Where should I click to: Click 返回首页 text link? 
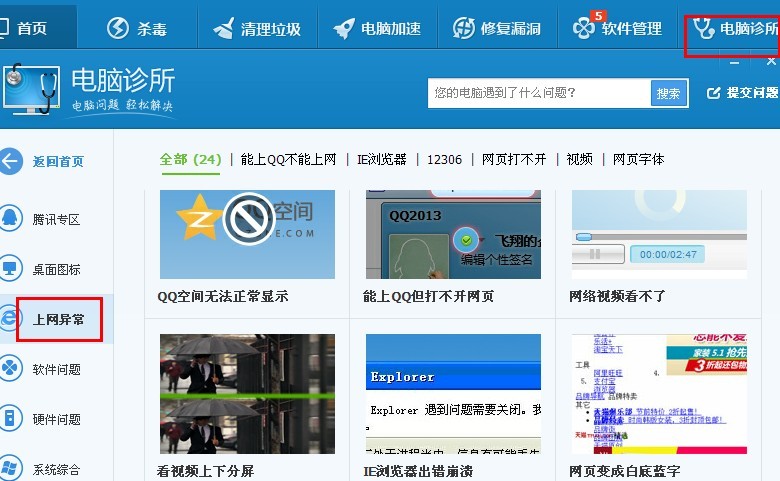pyautogui.click(x=58, y=162)
